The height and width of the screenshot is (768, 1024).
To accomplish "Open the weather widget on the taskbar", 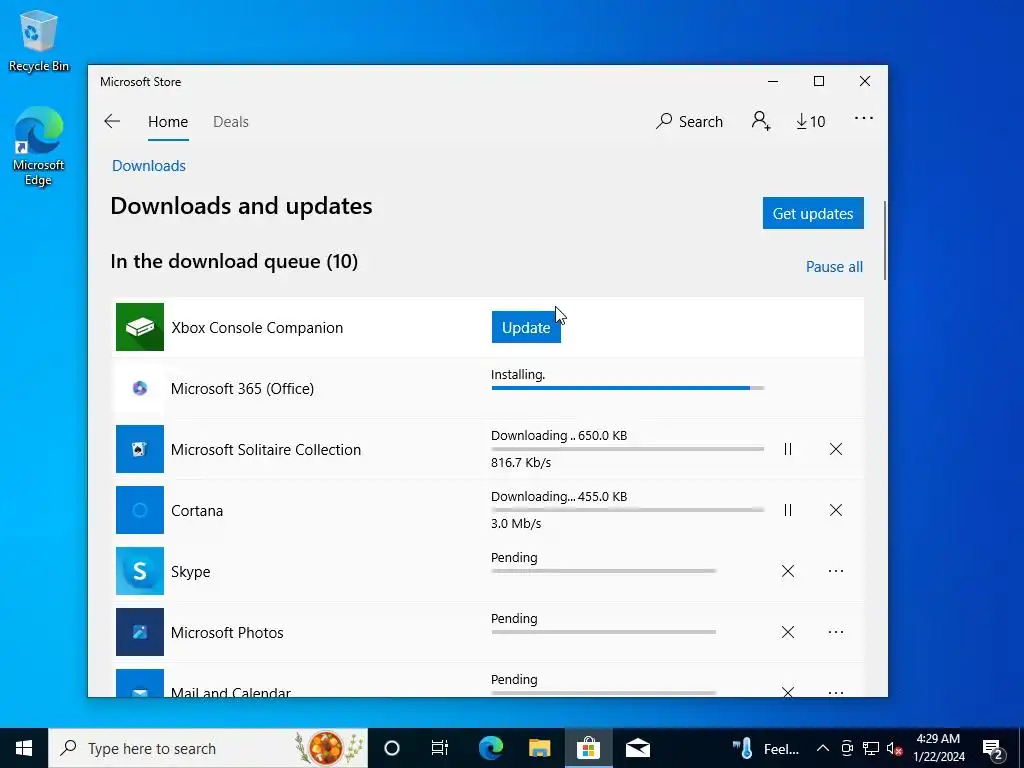I will [x=765, y=748].
